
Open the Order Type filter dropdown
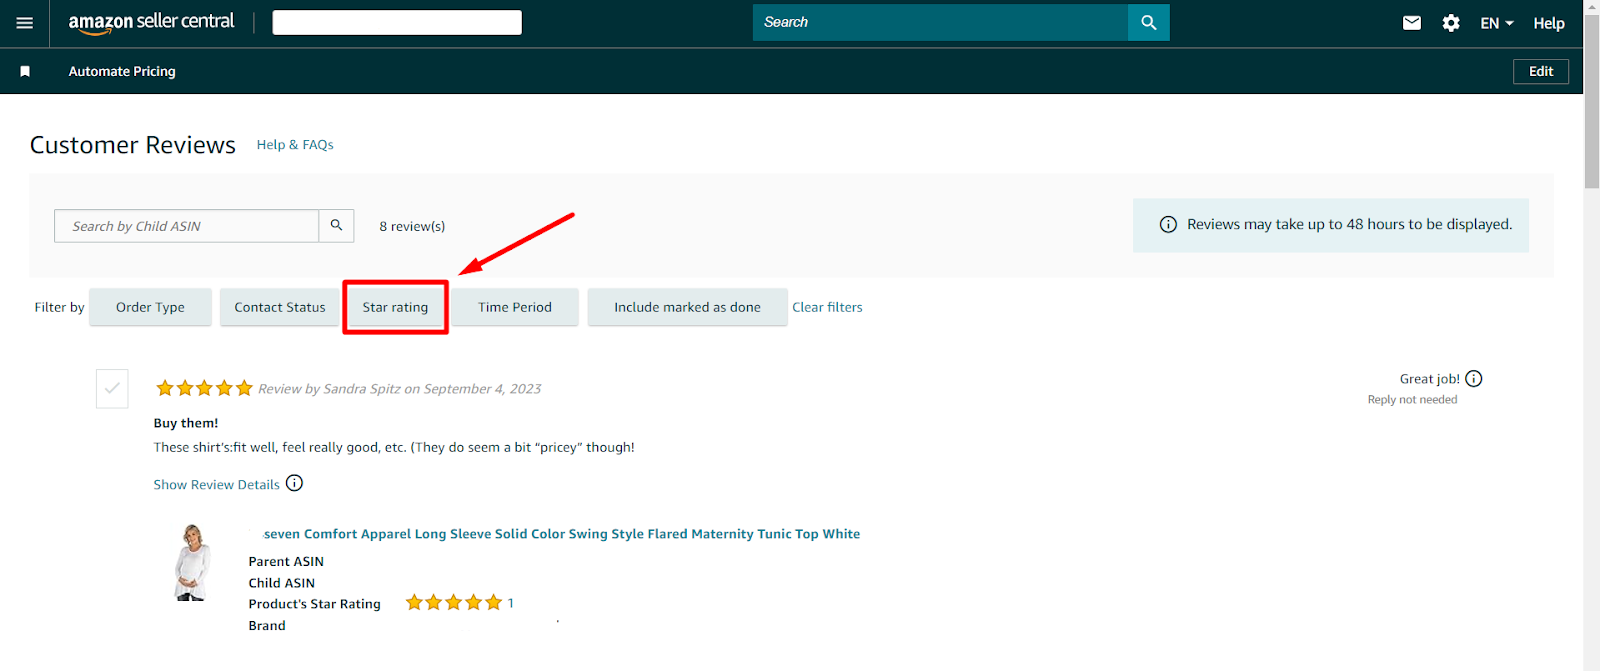(x=150, y=307)
